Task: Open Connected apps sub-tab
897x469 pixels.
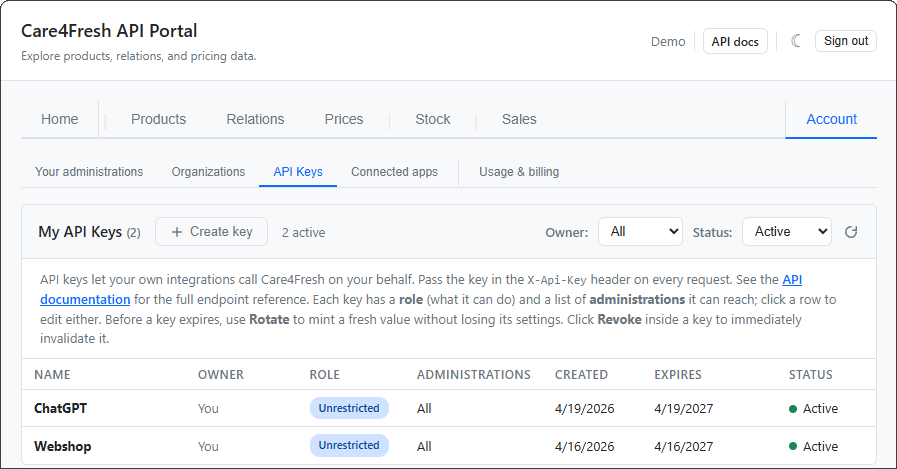Action: (394, 172)
